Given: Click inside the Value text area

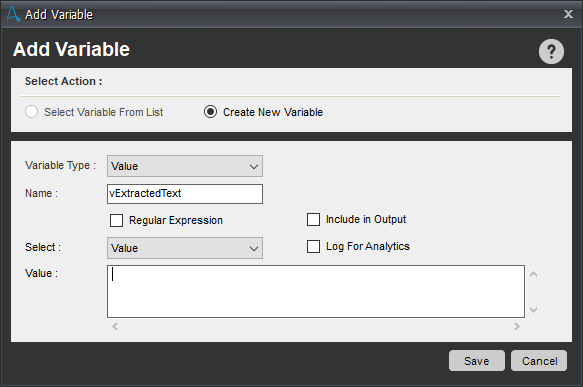Looking at the screenshot, I should pyautogui.click(x=316, y=291).
